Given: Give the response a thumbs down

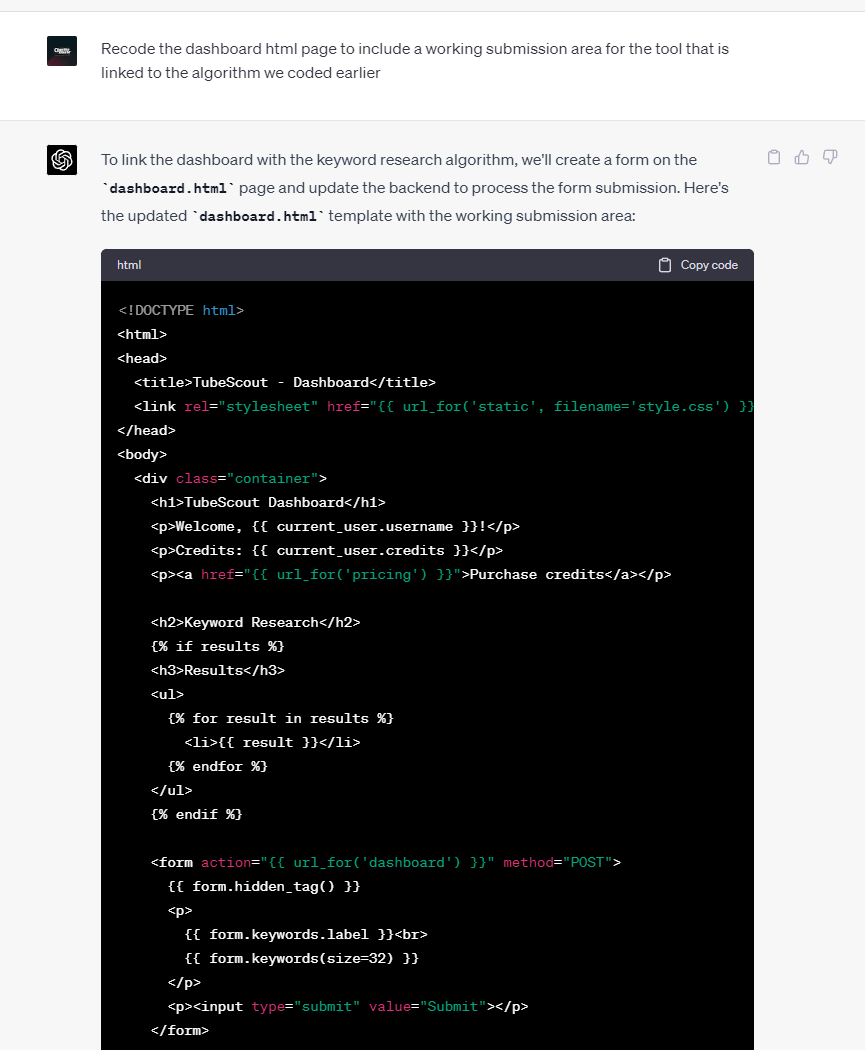Looking at the screenshot, I should (830, 157).
